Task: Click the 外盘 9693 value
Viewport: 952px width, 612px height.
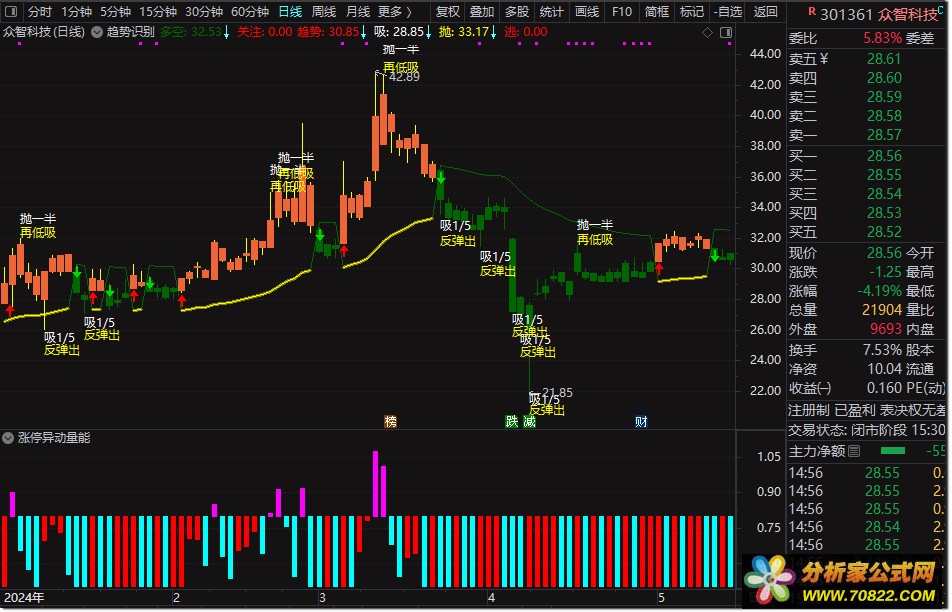Action: [x=886, y=328]
